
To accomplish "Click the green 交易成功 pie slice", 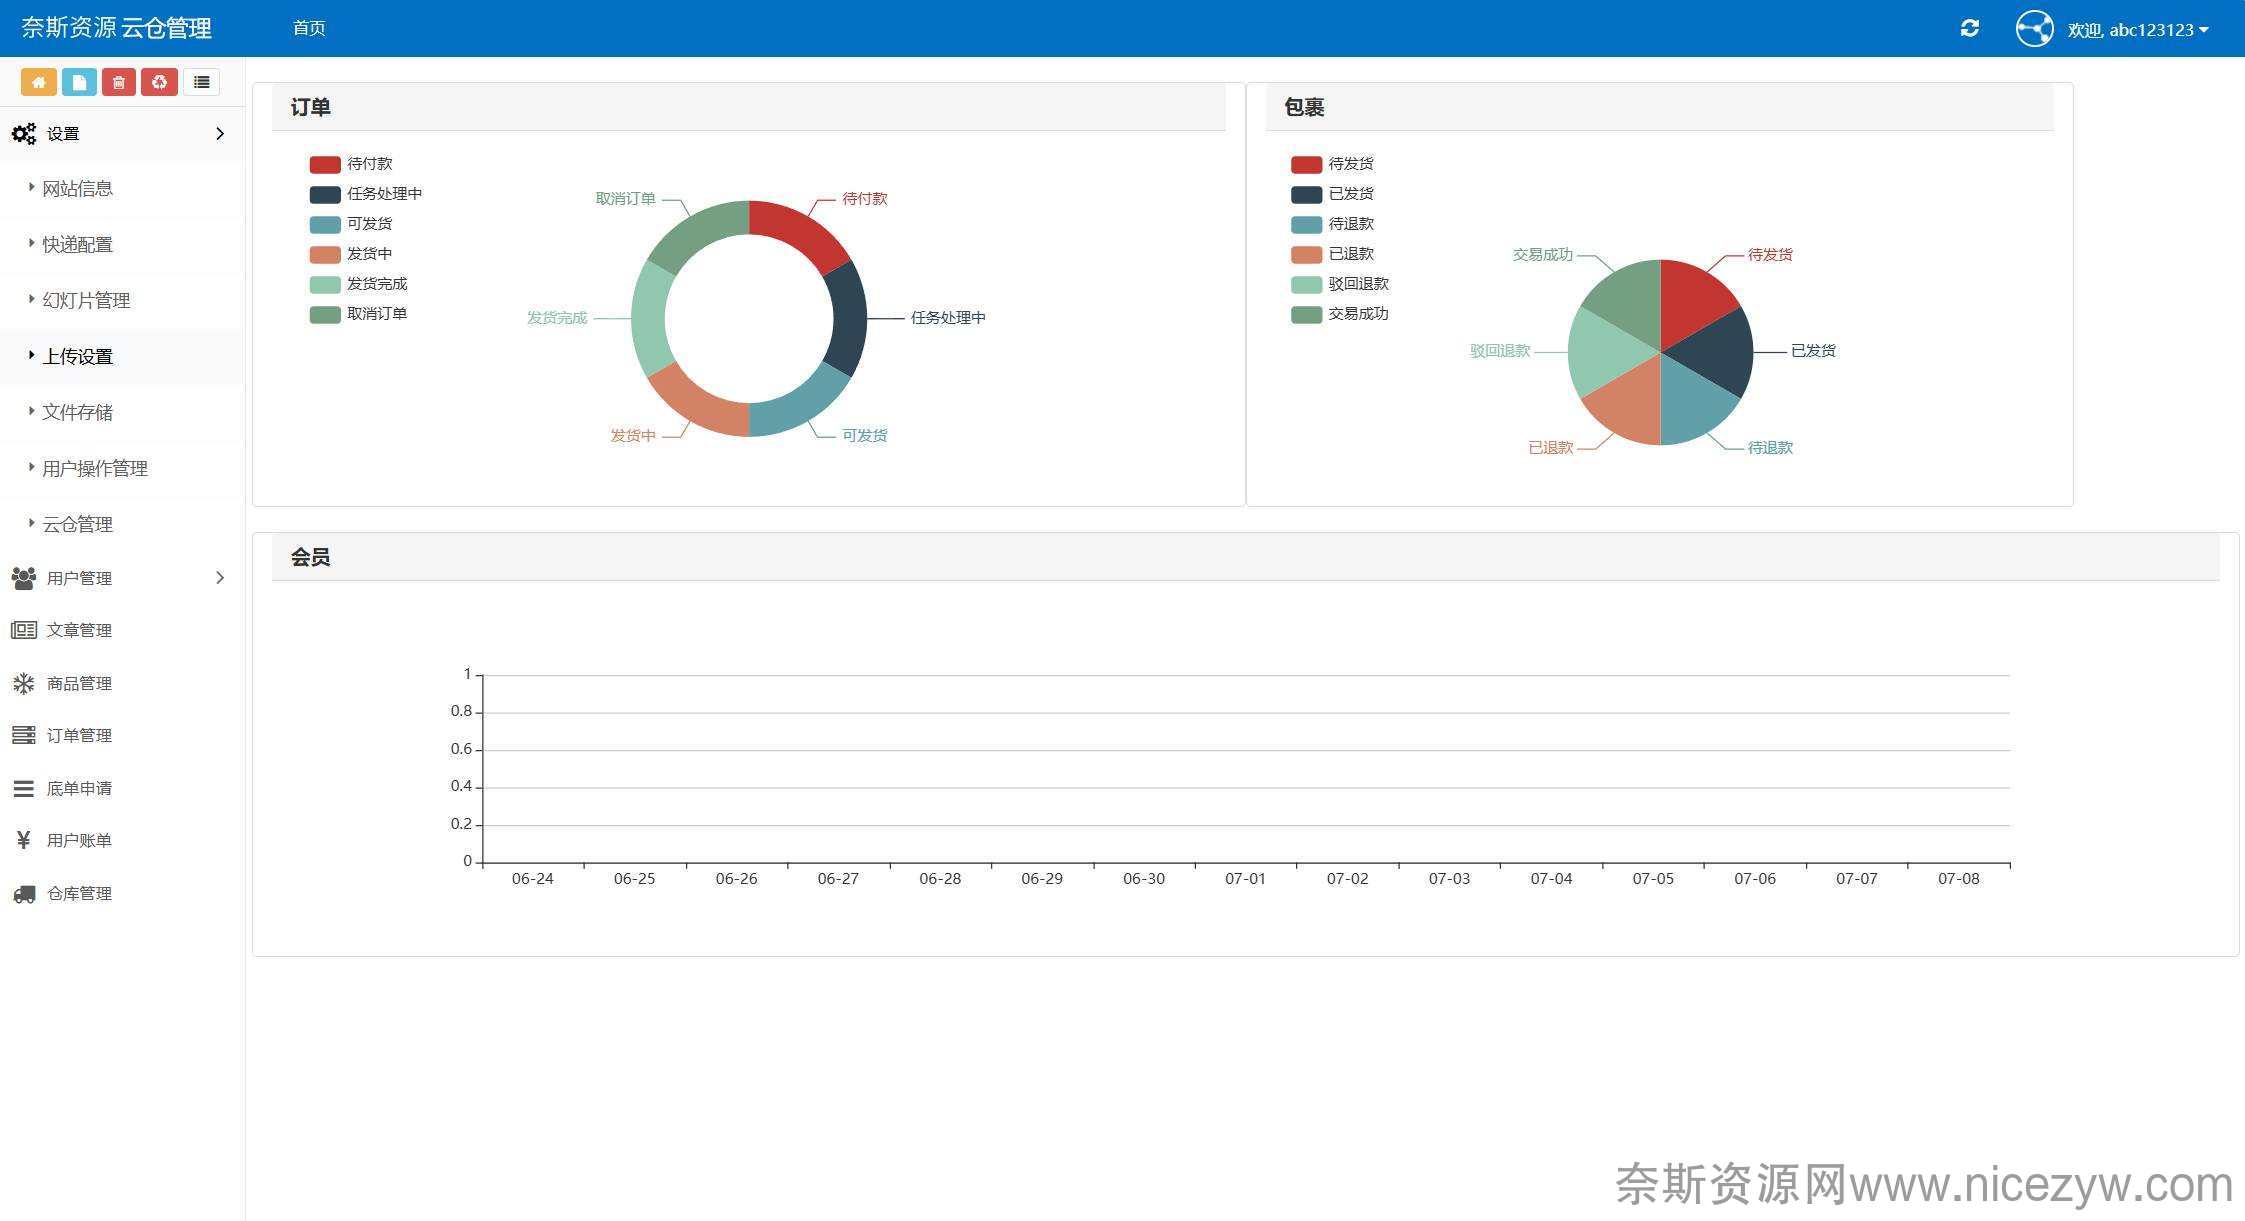I will pyautogui.click(x=1630, y=299).
